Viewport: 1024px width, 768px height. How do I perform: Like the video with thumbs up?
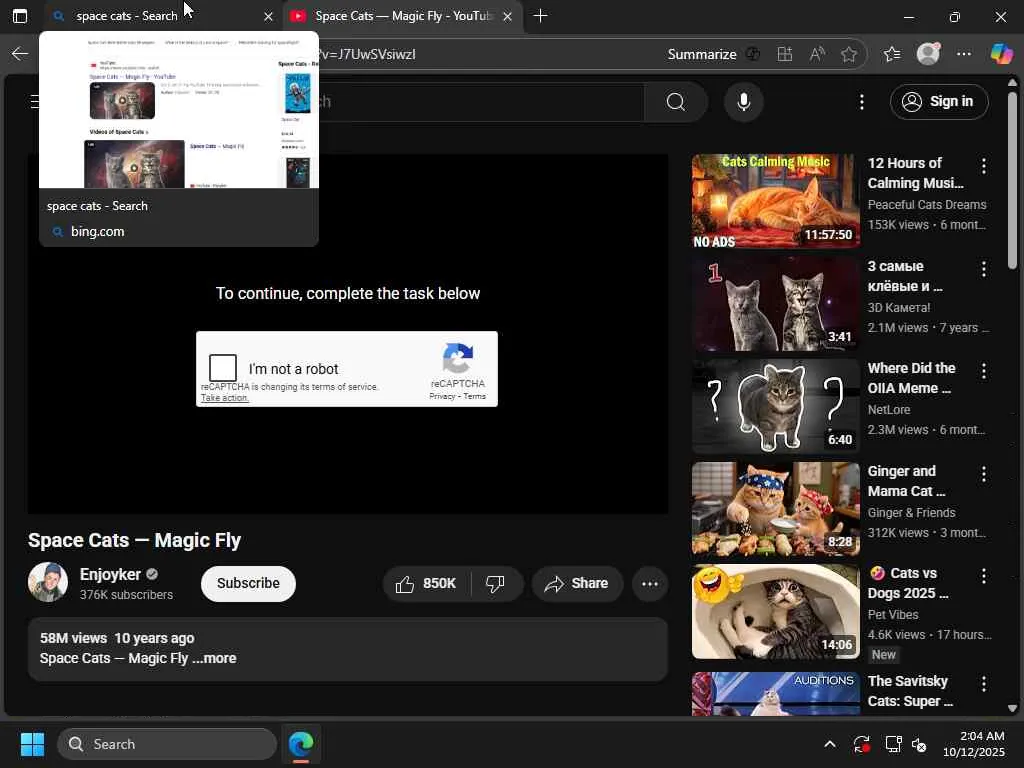click(426, 584)
